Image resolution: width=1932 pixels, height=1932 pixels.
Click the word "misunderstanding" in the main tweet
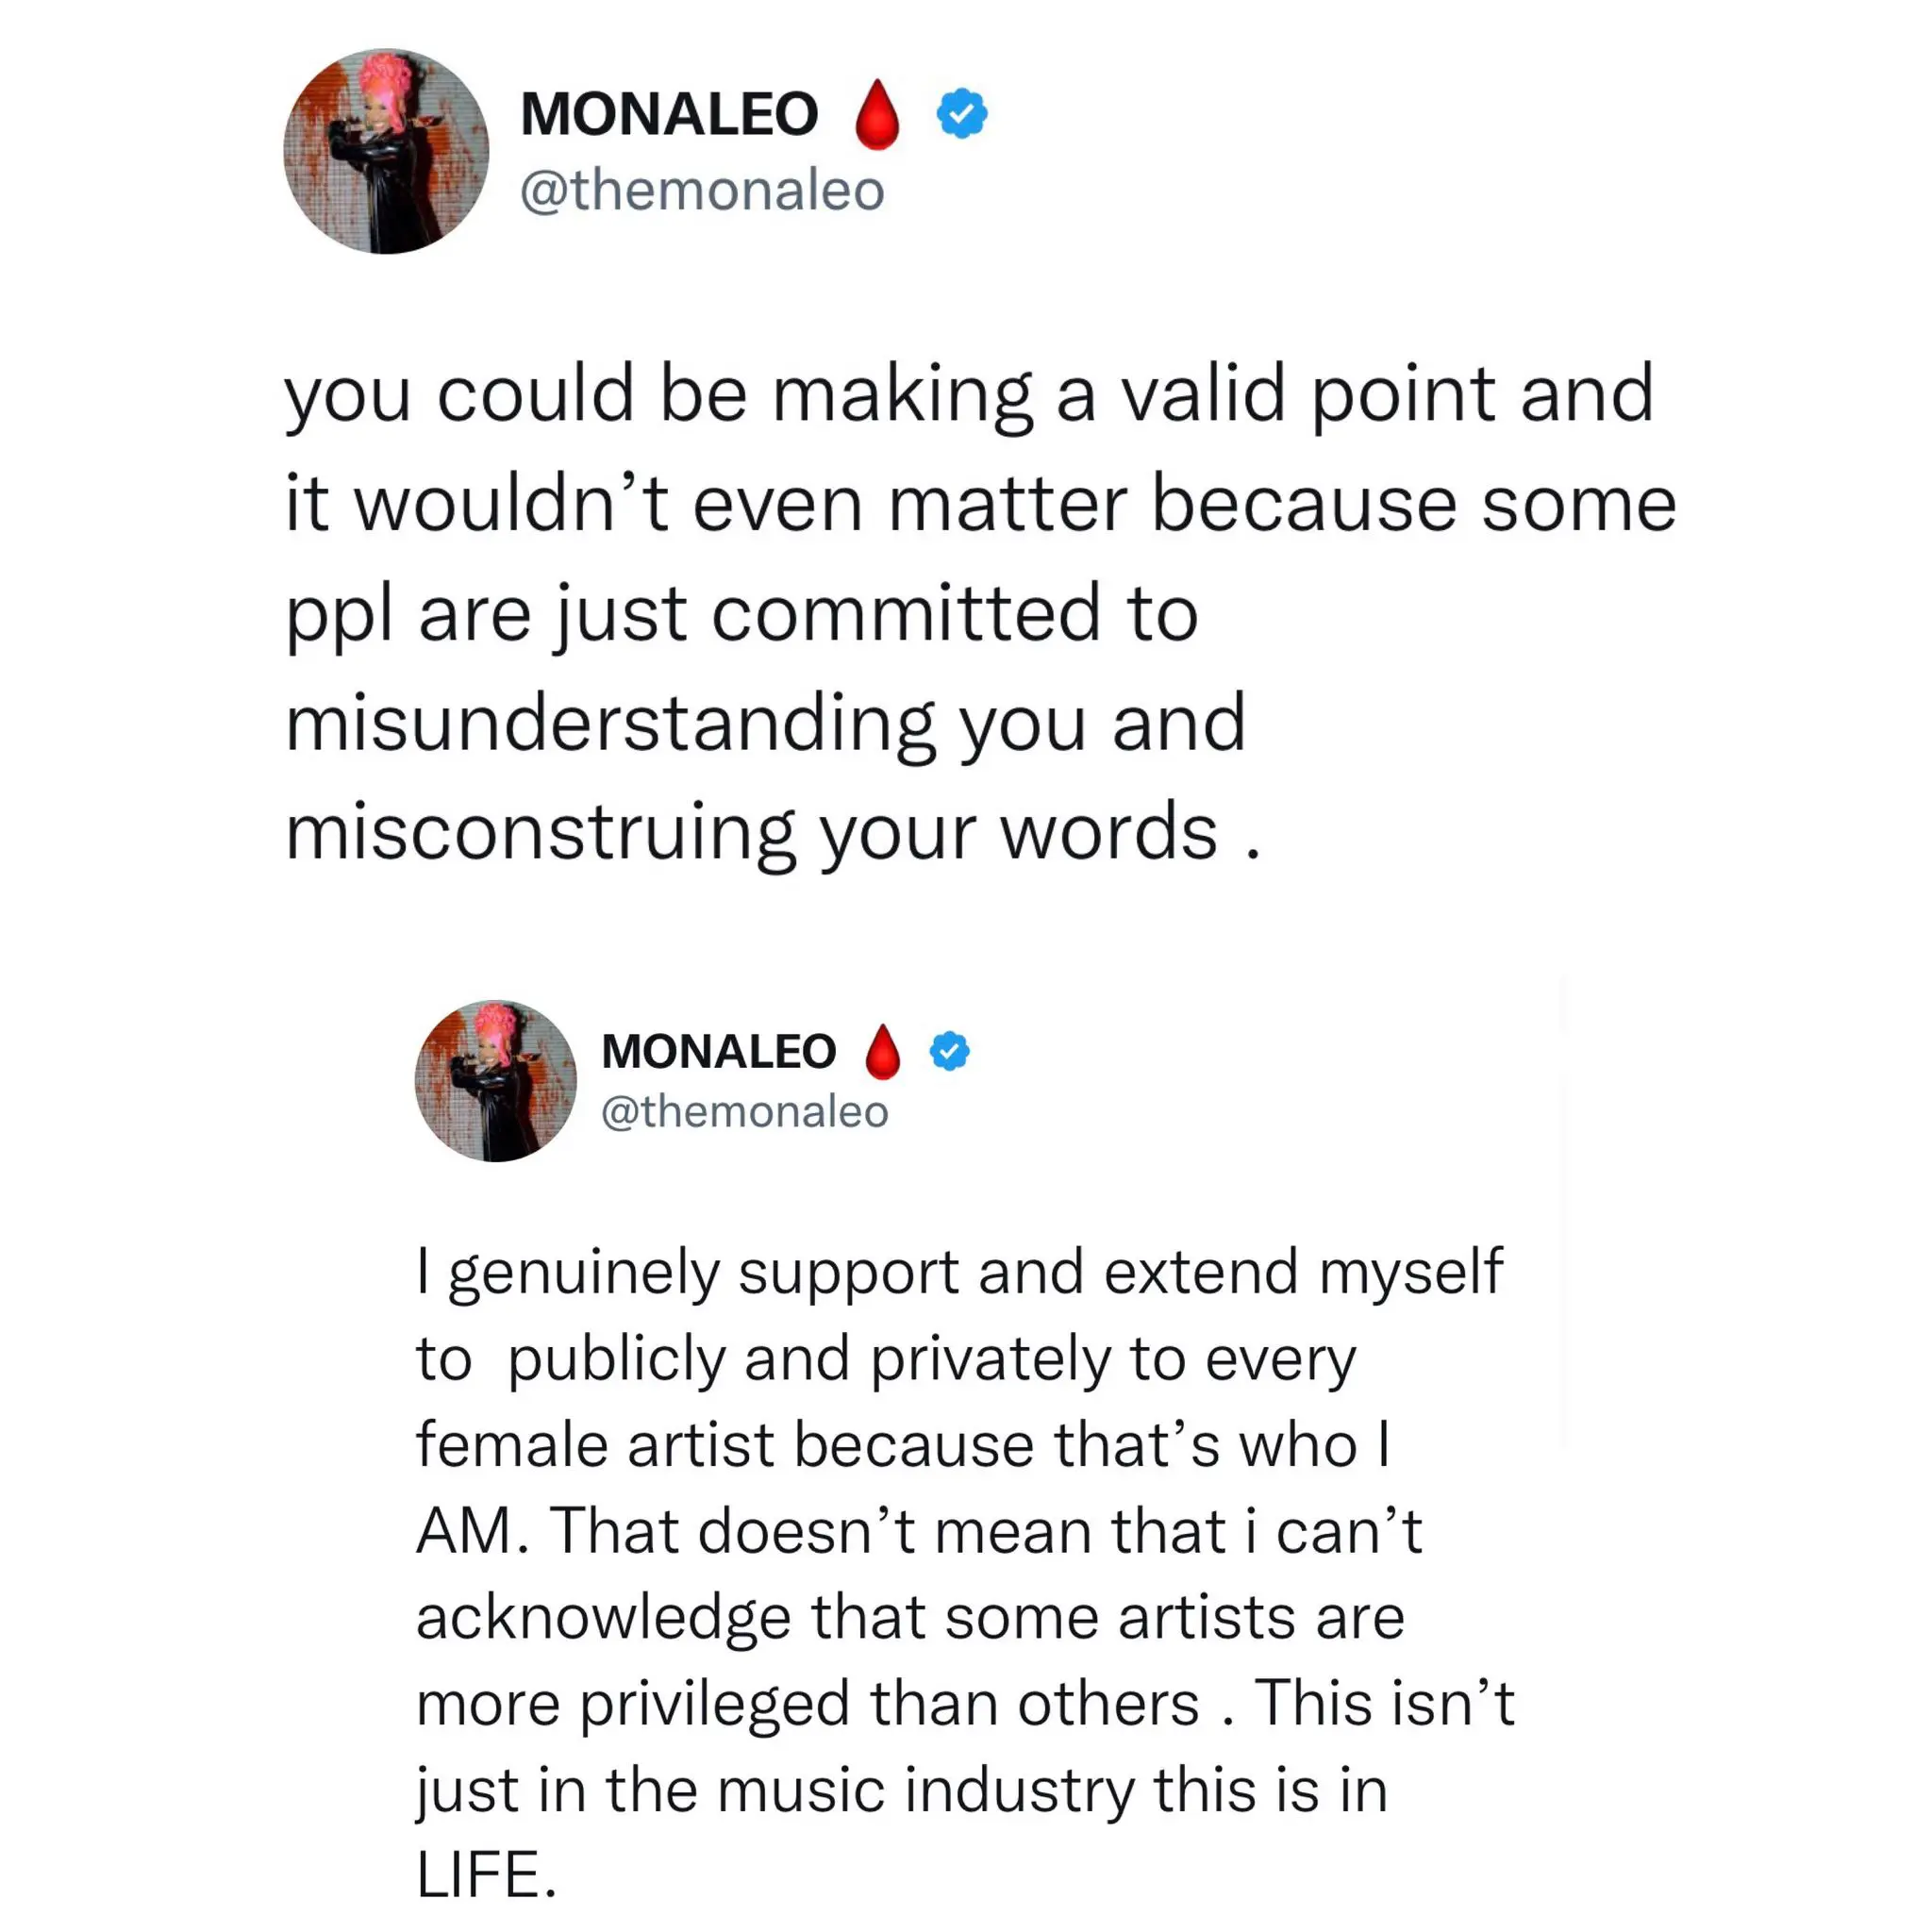click(x=610, y=724)
